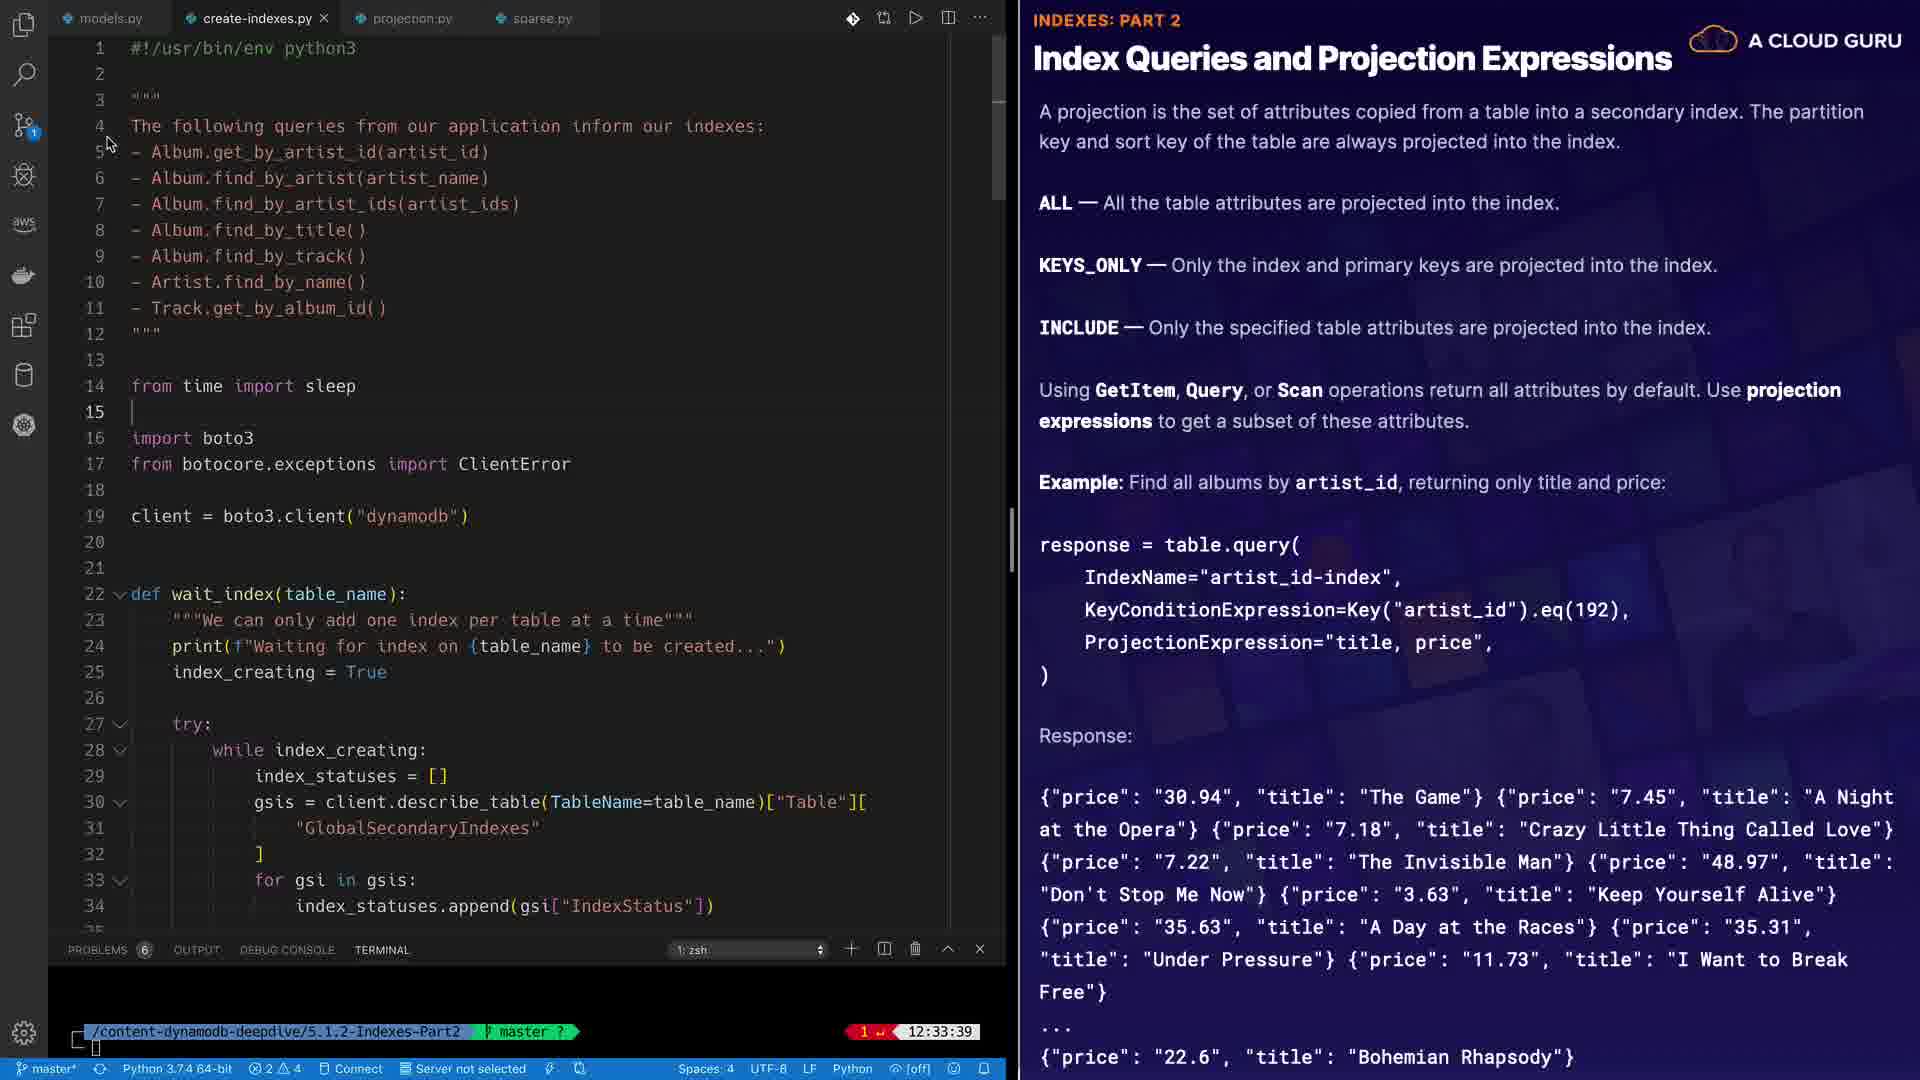The image size is (1920, 1080).
Task: Click Python 3.7.4 64-bit interpreter selector
Action: pos(177,1068)
